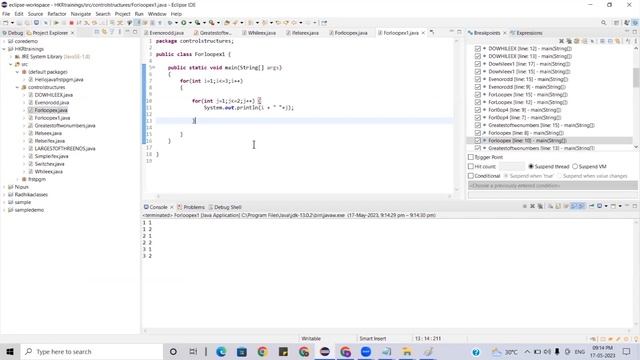Click Link with Editor icon in Project Explorer
This screenshot has width=640, height=360.
pos(104,32)
